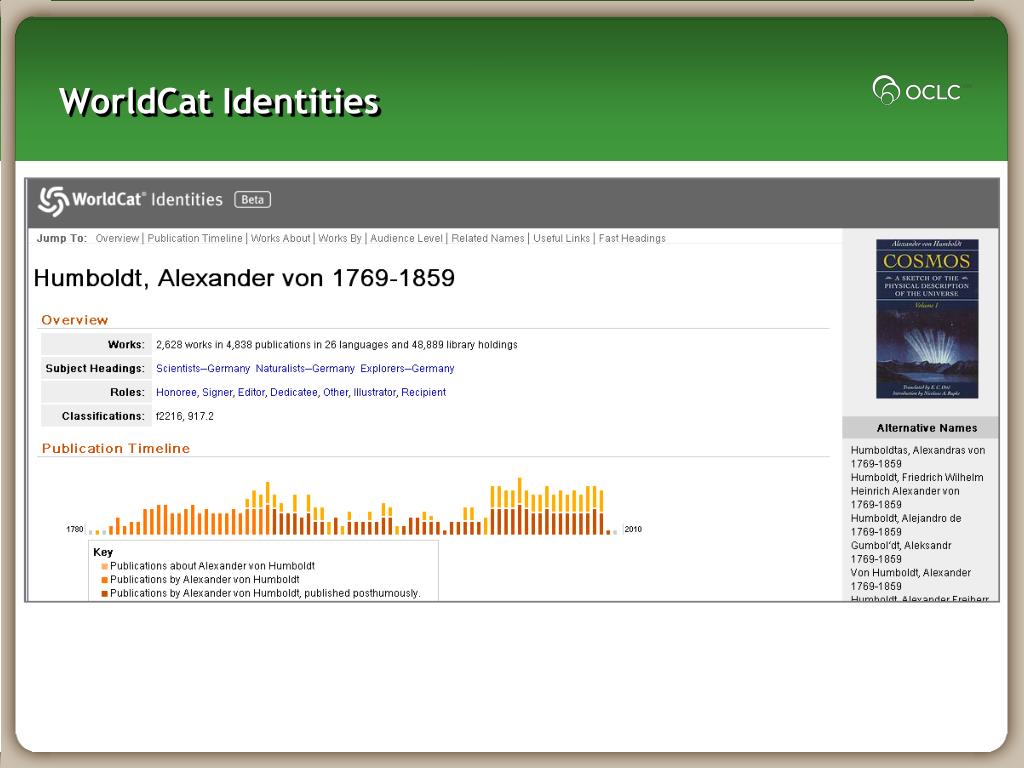
Task: Click the 'Publications about Alexander von Humboldt' key text
Action: [212, 566]
